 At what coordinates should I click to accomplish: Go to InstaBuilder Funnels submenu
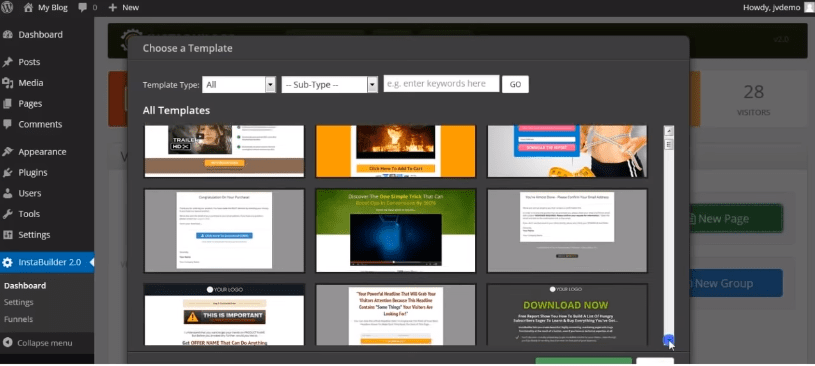18,319
